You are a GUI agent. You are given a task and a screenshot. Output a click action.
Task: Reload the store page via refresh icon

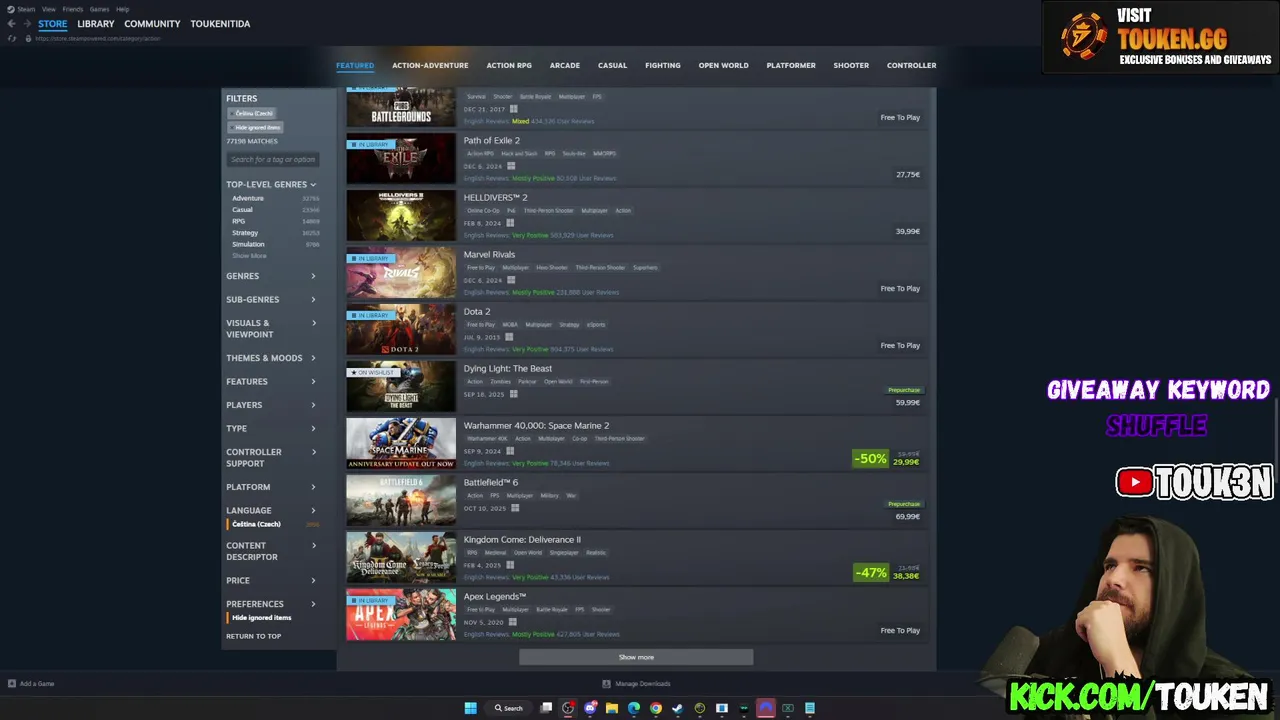pyautogui.click(x=12, y=38)
